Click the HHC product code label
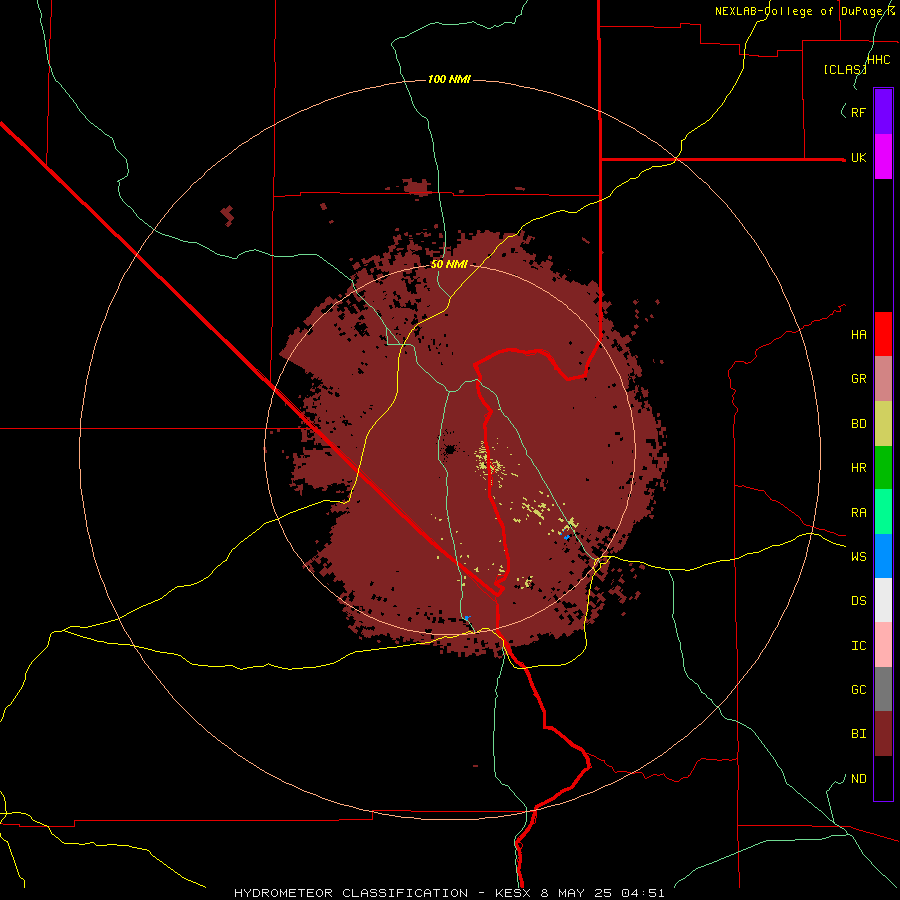This screenshot has width=900, height=900. click(878, 60)
